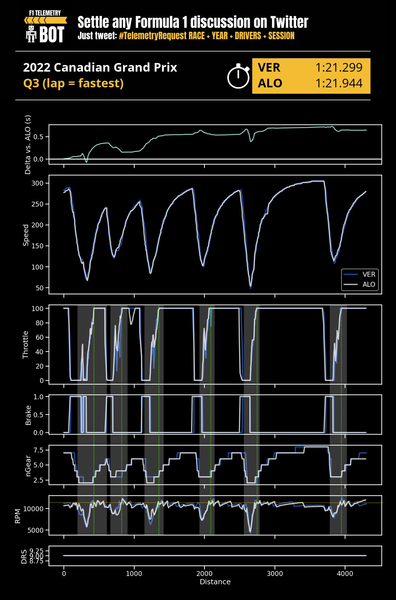Click the 4000 tick on Distance axis
396x600 pixels.
coord(345,574)
